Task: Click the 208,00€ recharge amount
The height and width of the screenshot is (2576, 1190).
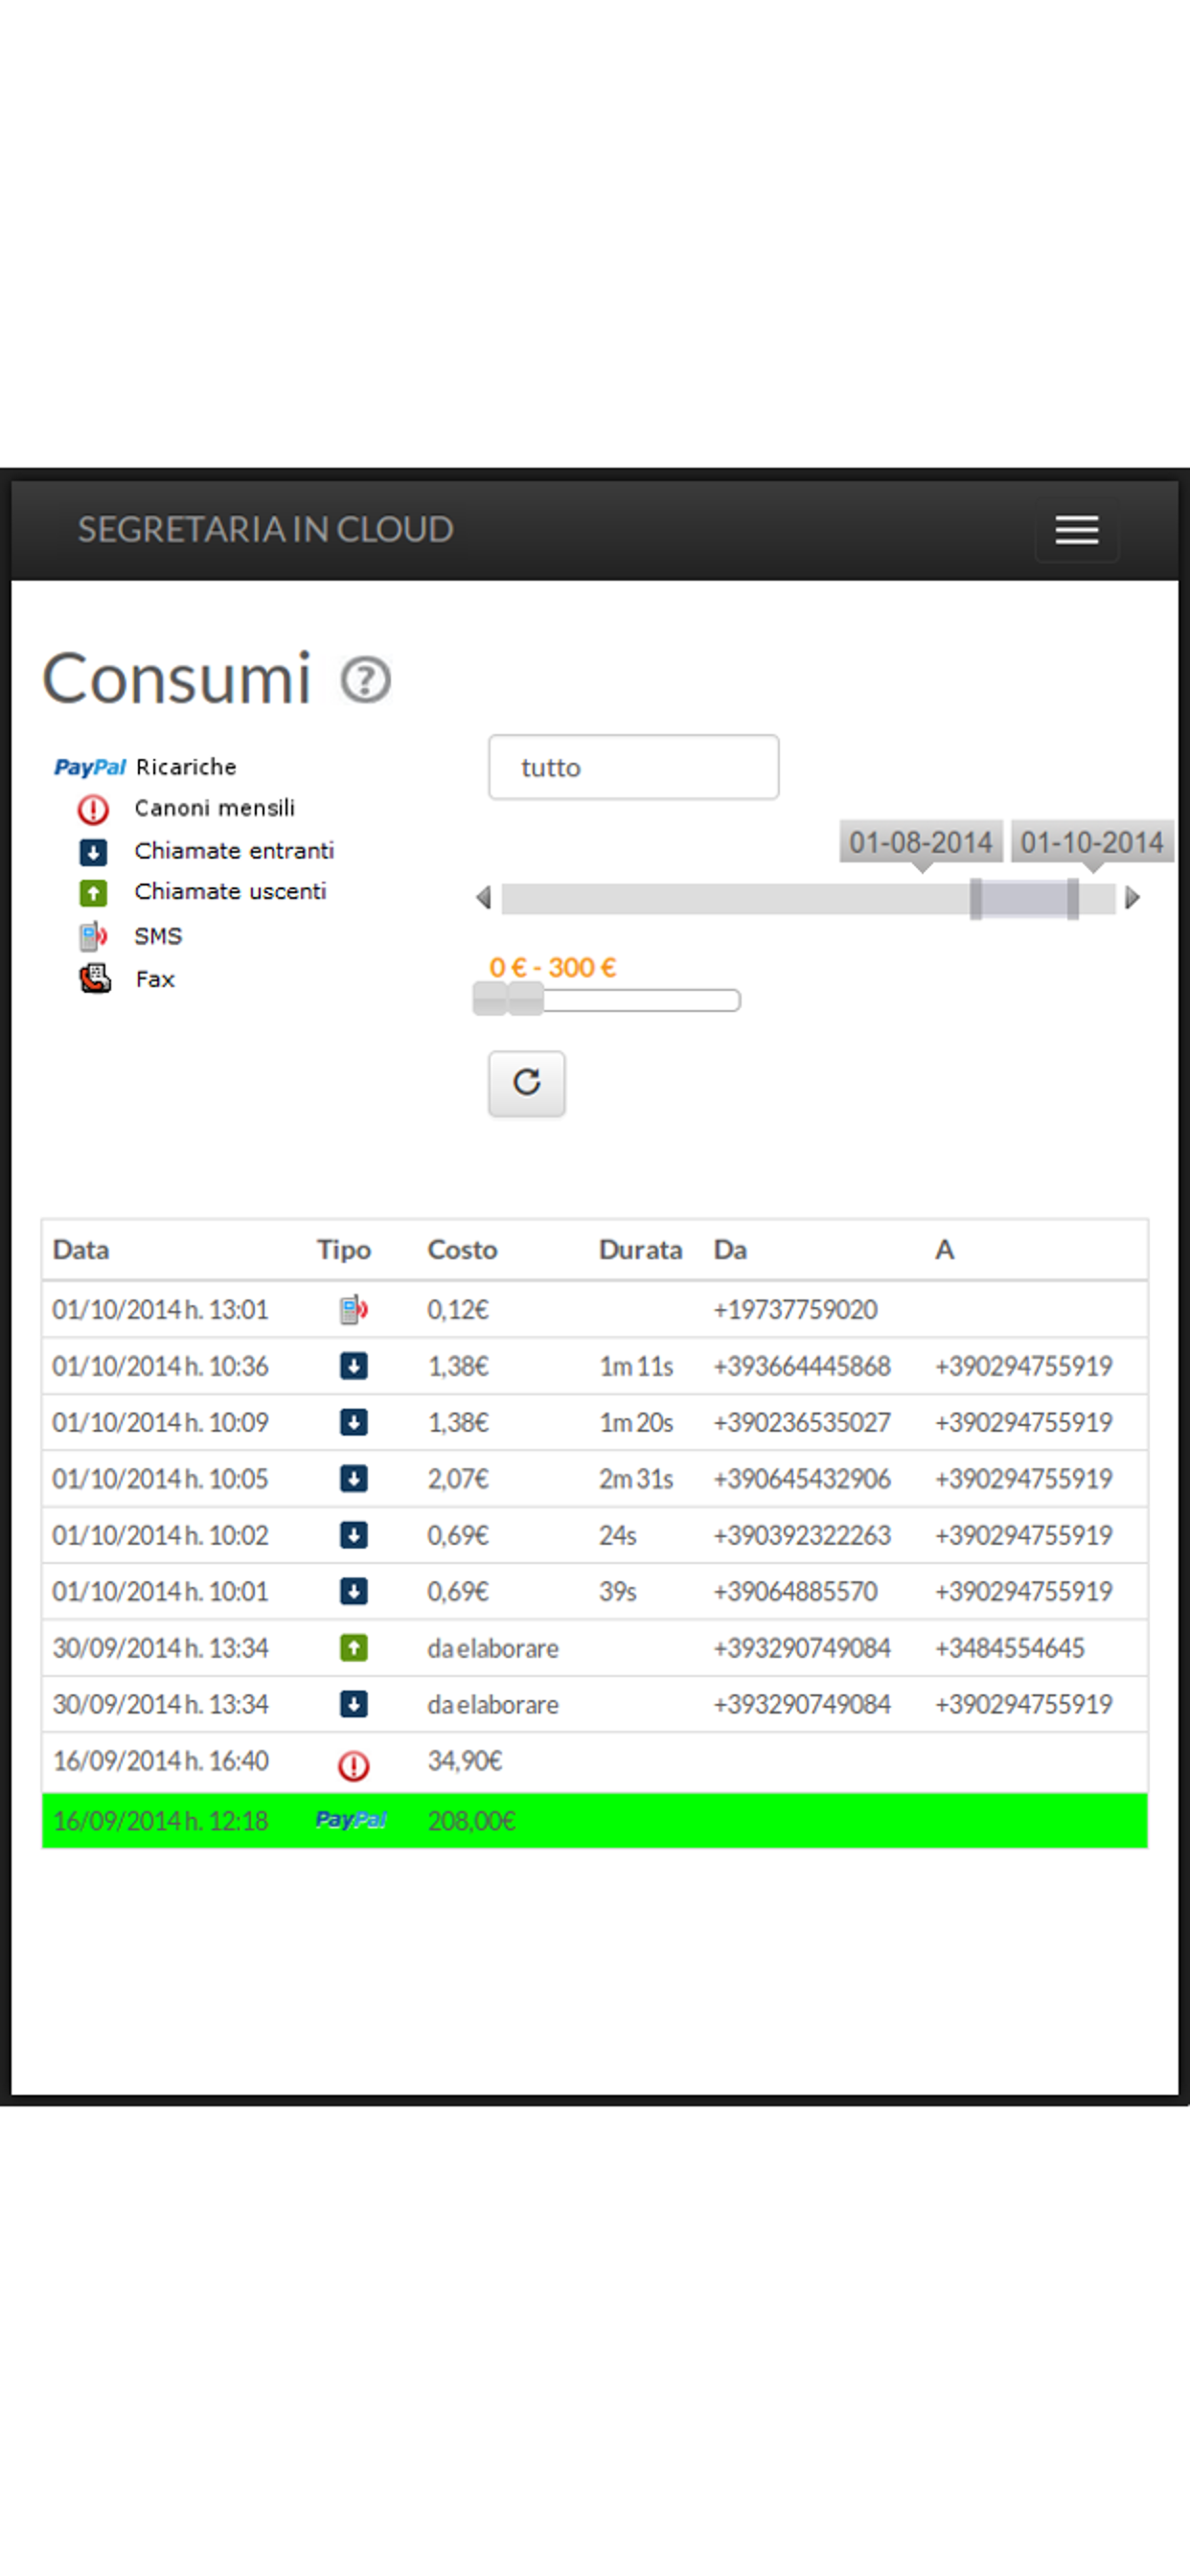Action: (x=471, y=1821)
